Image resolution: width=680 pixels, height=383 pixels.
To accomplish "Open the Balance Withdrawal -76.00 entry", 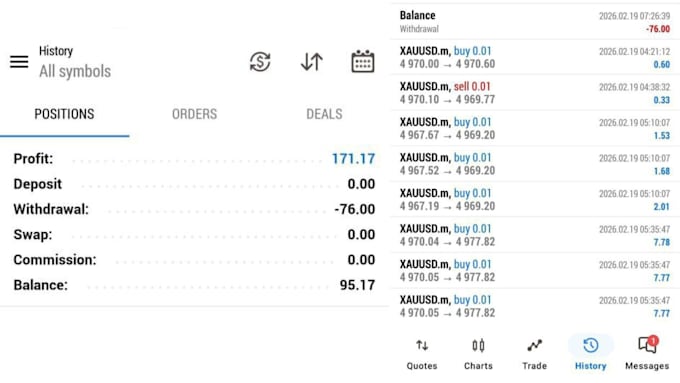I will 535,22.
